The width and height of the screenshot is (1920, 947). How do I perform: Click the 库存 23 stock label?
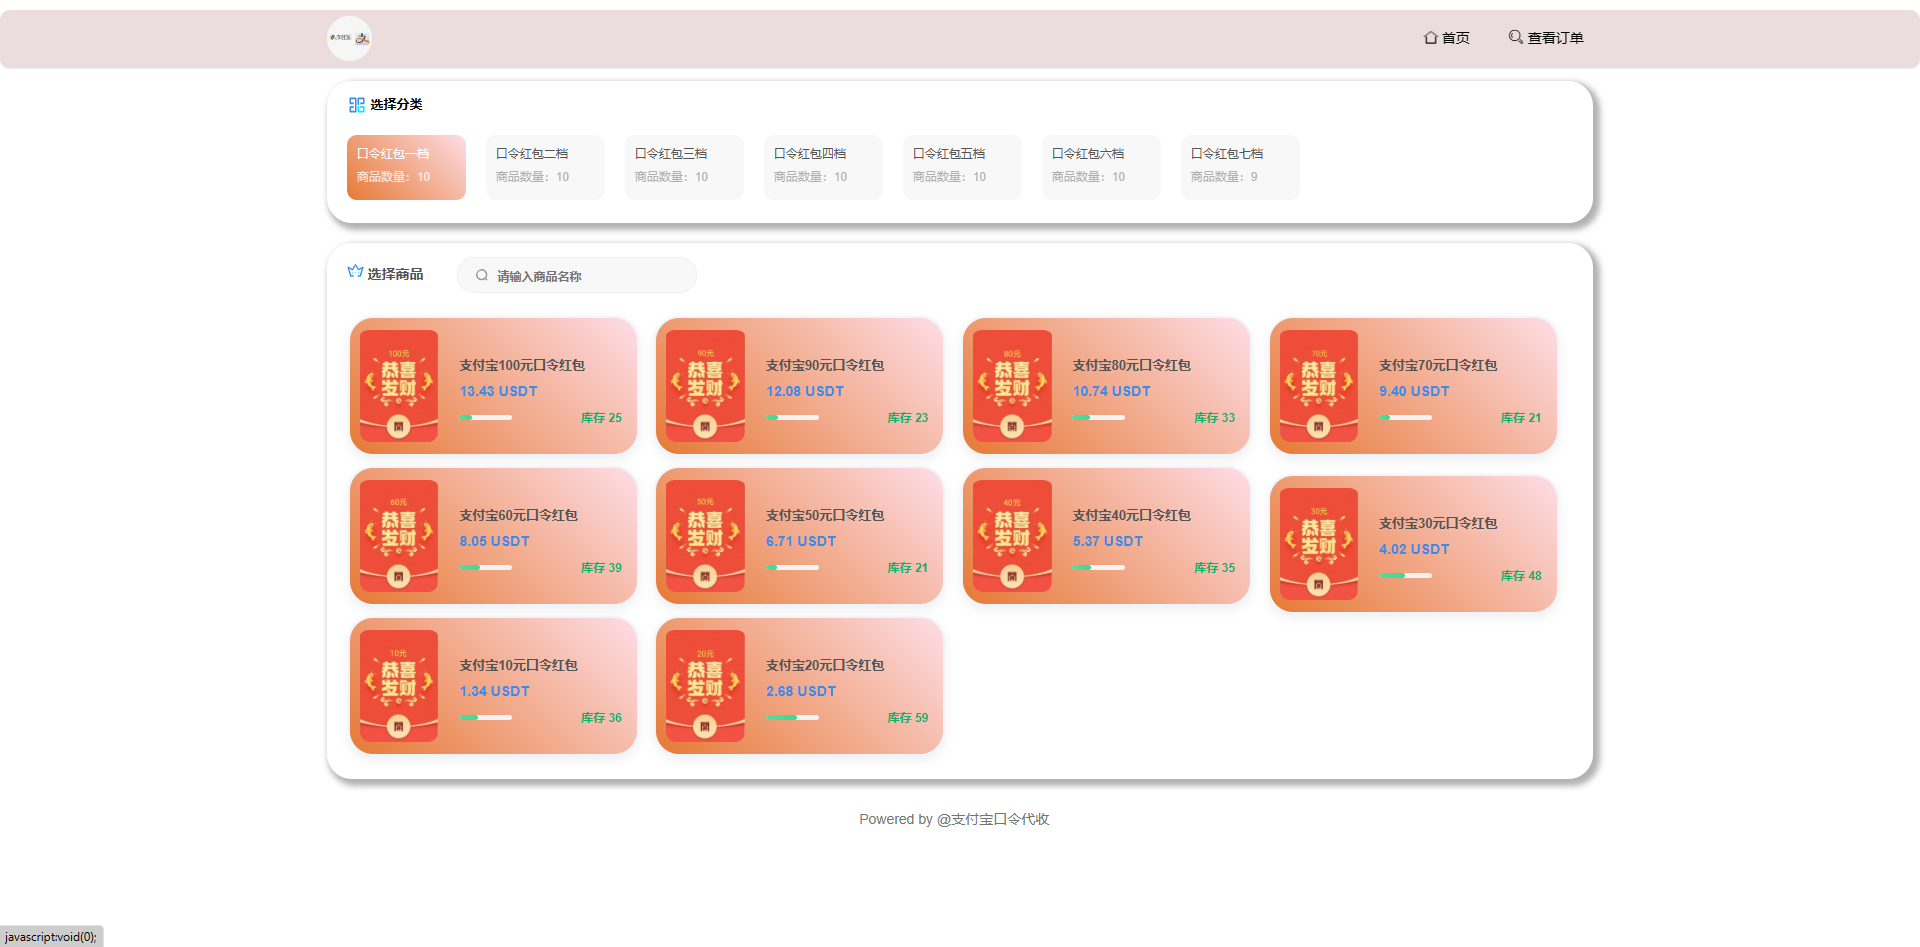pyautogui.click(x=908, y=418)
